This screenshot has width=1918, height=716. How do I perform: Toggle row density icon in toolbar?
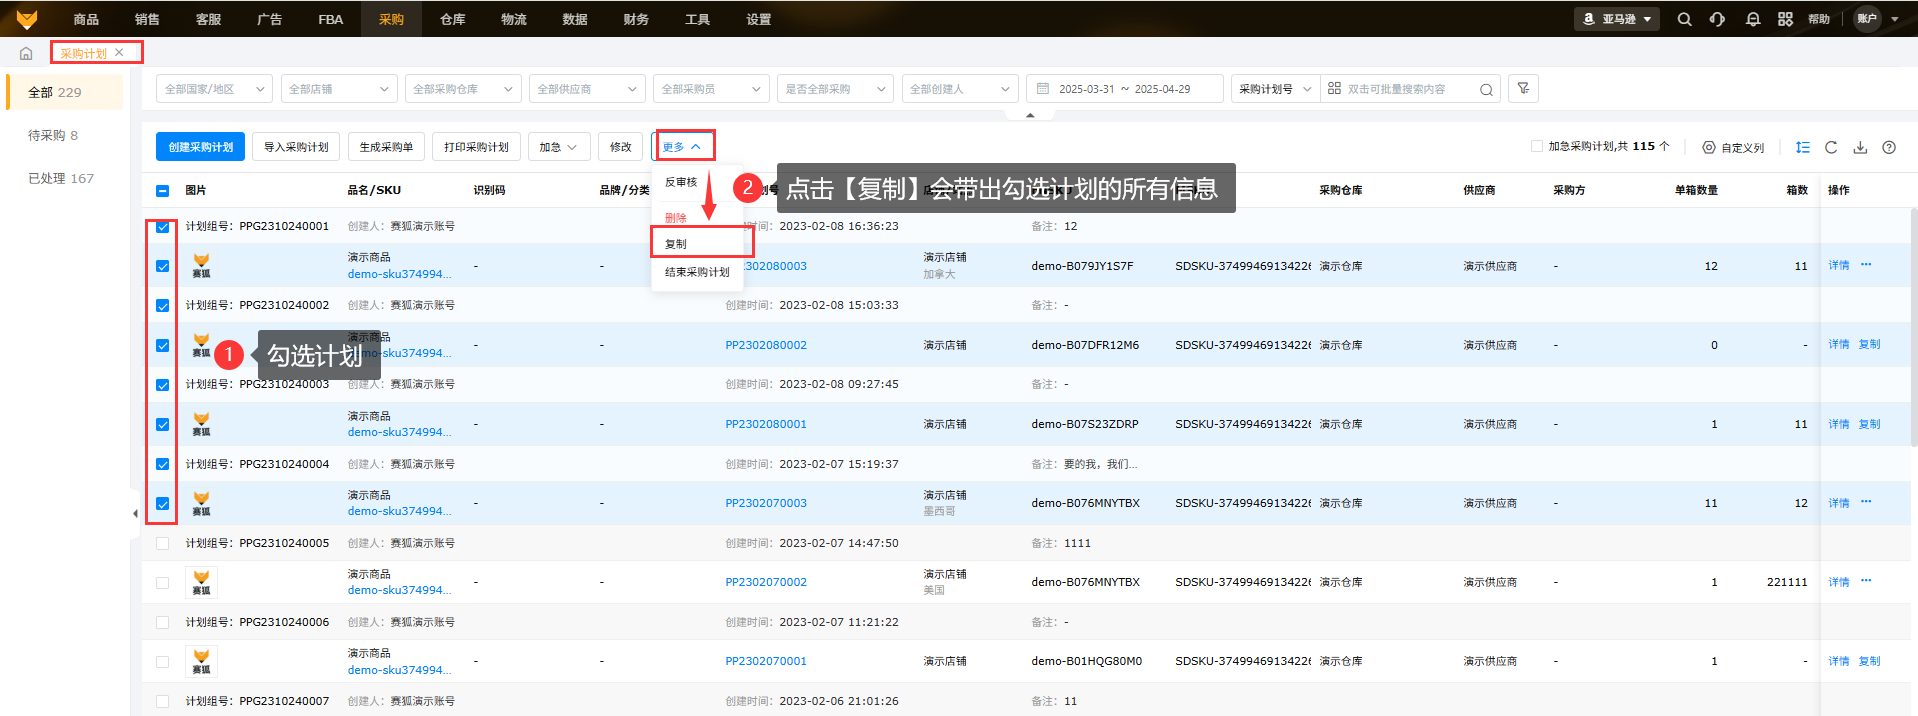(x=1803, y=147)
